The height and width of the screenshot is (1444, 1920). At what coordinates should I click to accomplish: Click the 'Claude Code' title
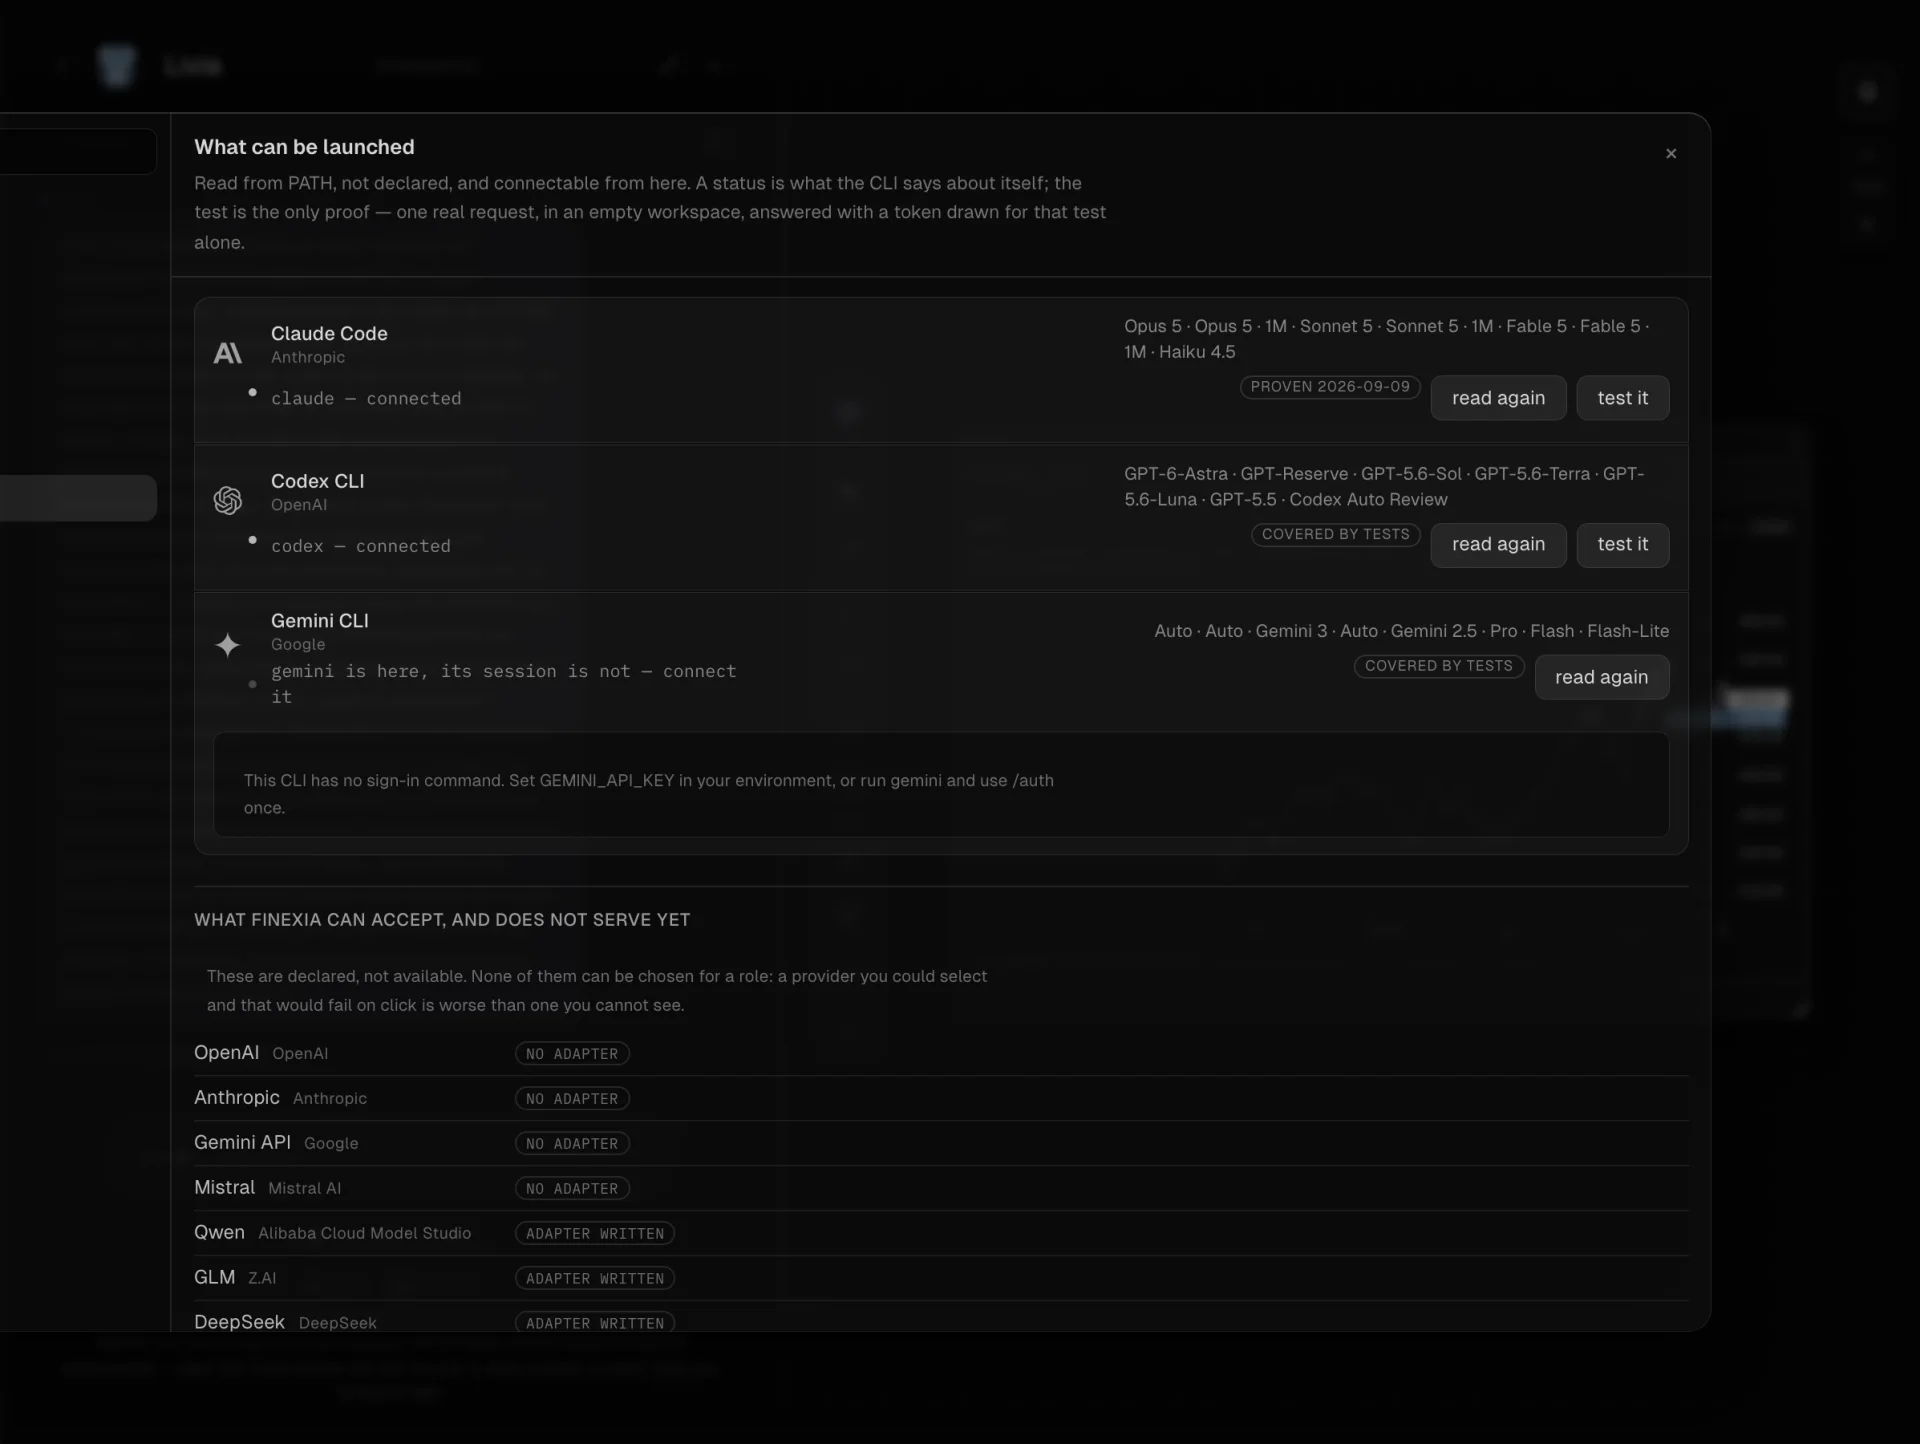tap(329, 334)
